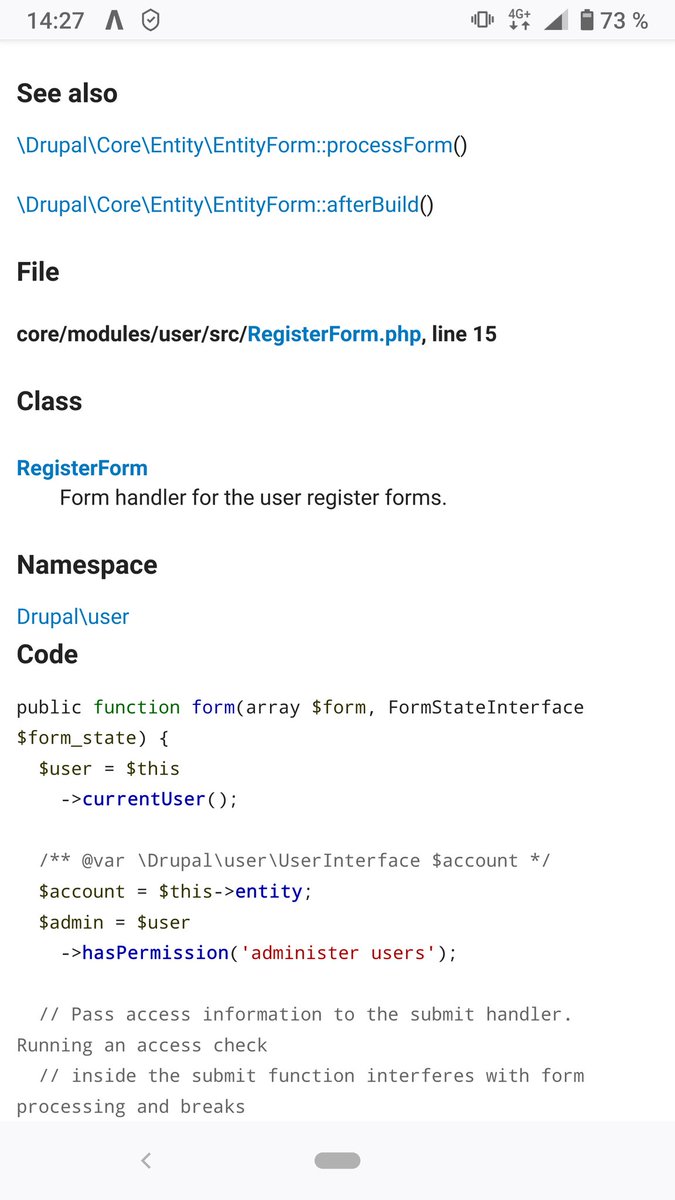Image resolution: width=675 pixels, height=1200 pixels.
Task: Select the 'inside the submit function' comment
Action: point(311,1076)
